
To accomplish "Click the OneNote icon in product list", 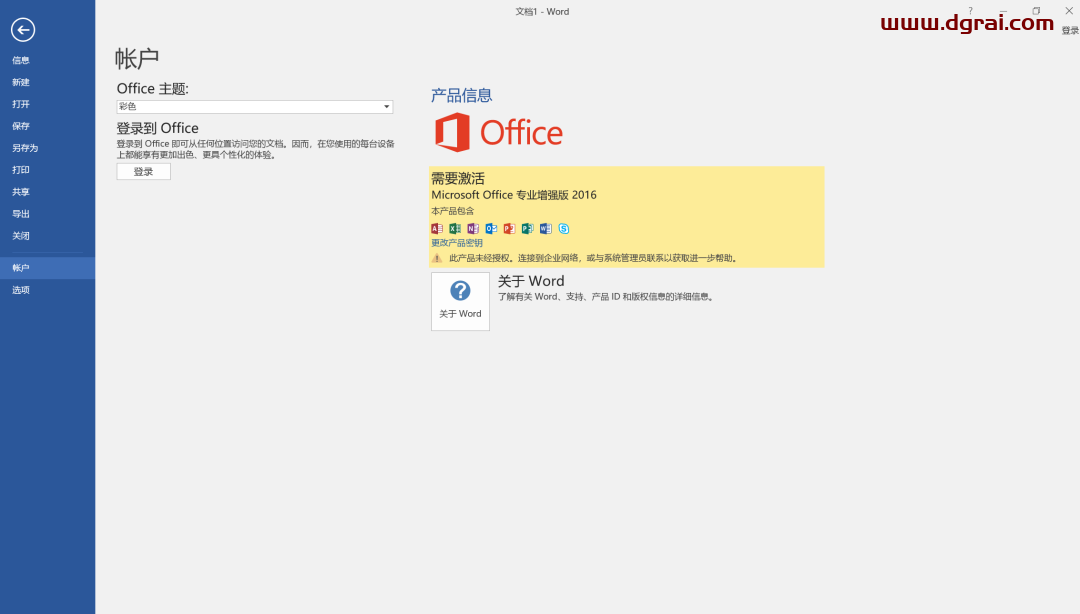I will tap(473, 229).
